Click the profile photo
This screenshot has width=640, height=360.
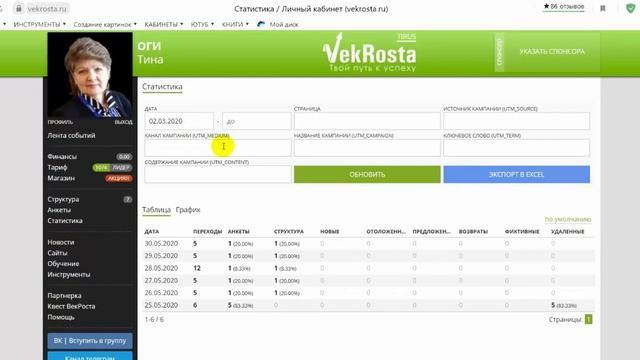90,75
